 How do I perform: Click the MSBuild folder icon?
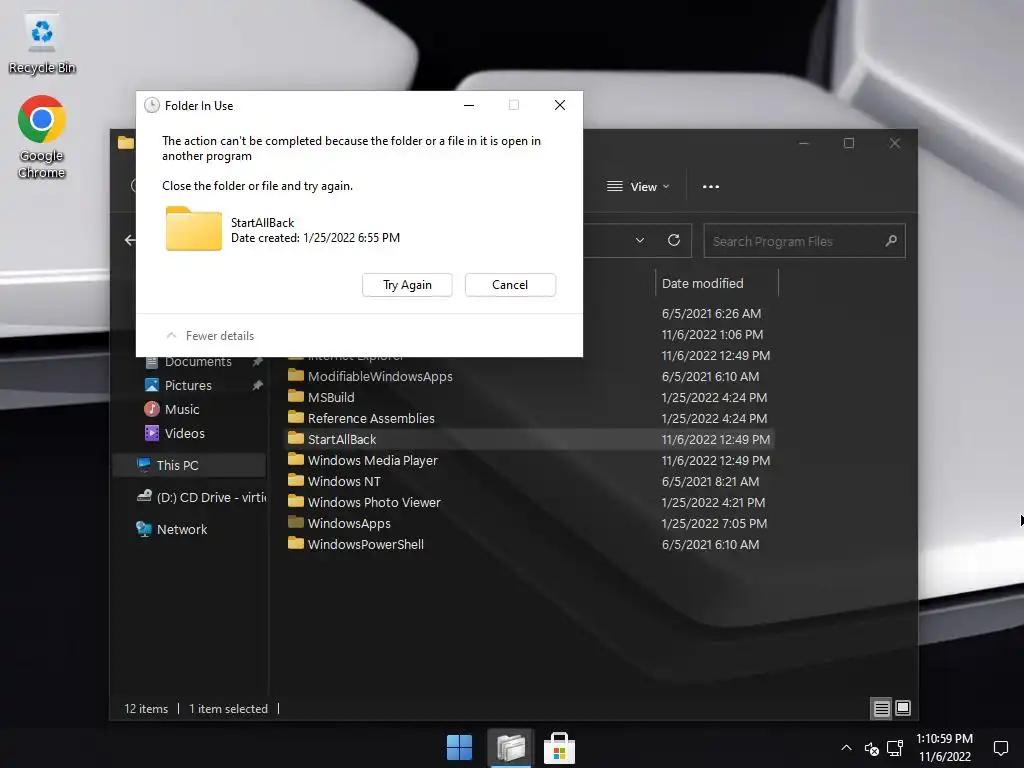click(x=296, y=396)
